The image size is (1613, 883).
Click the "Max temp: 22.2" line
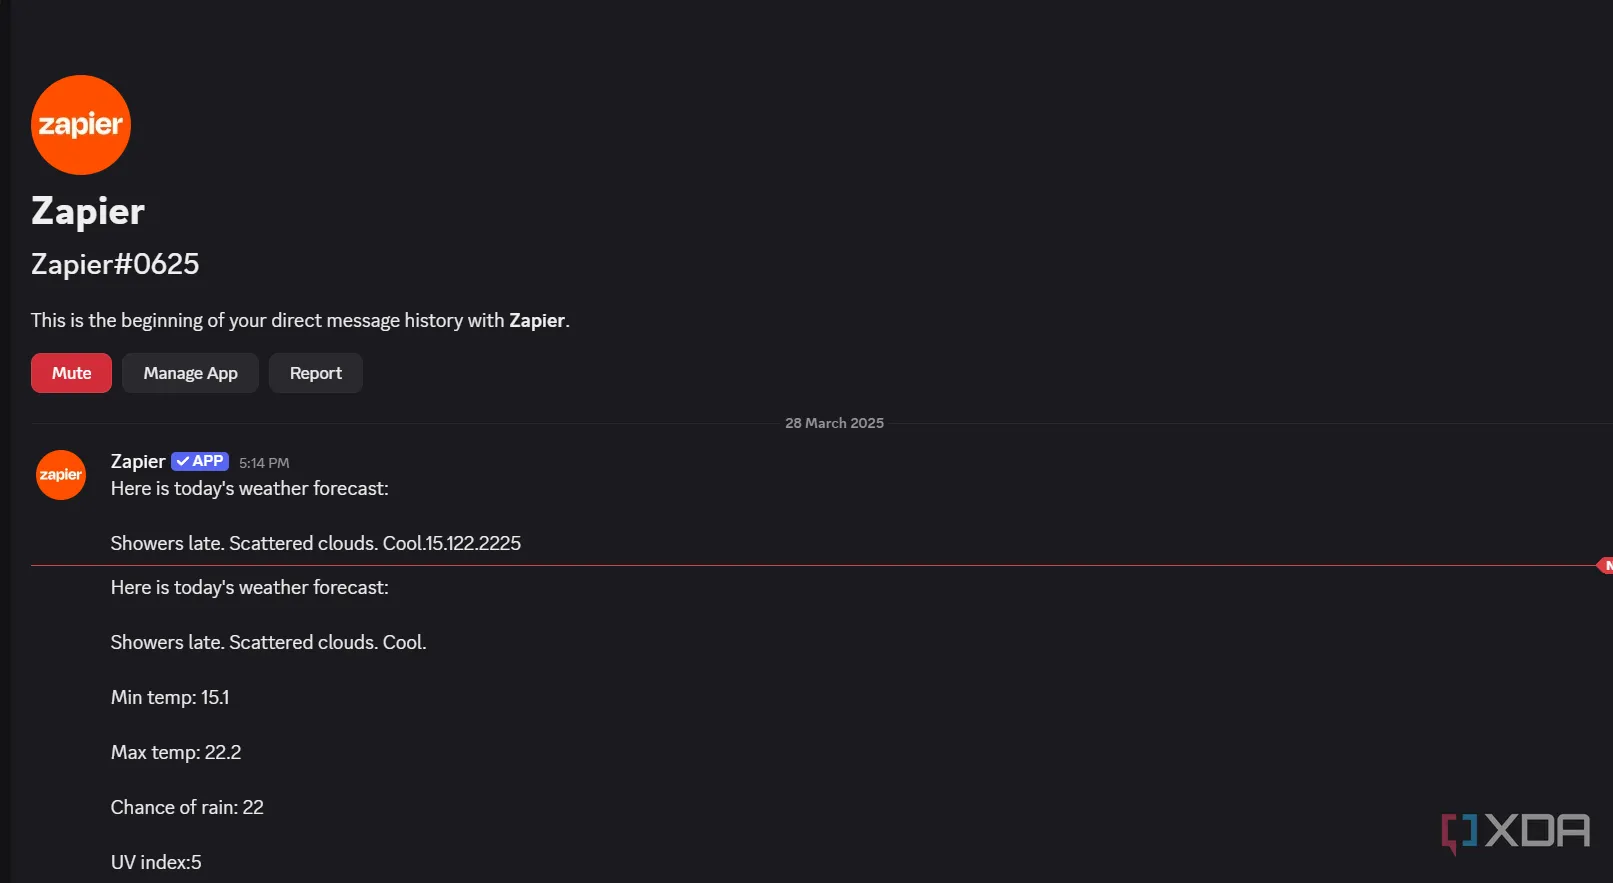tap(176, 752)
